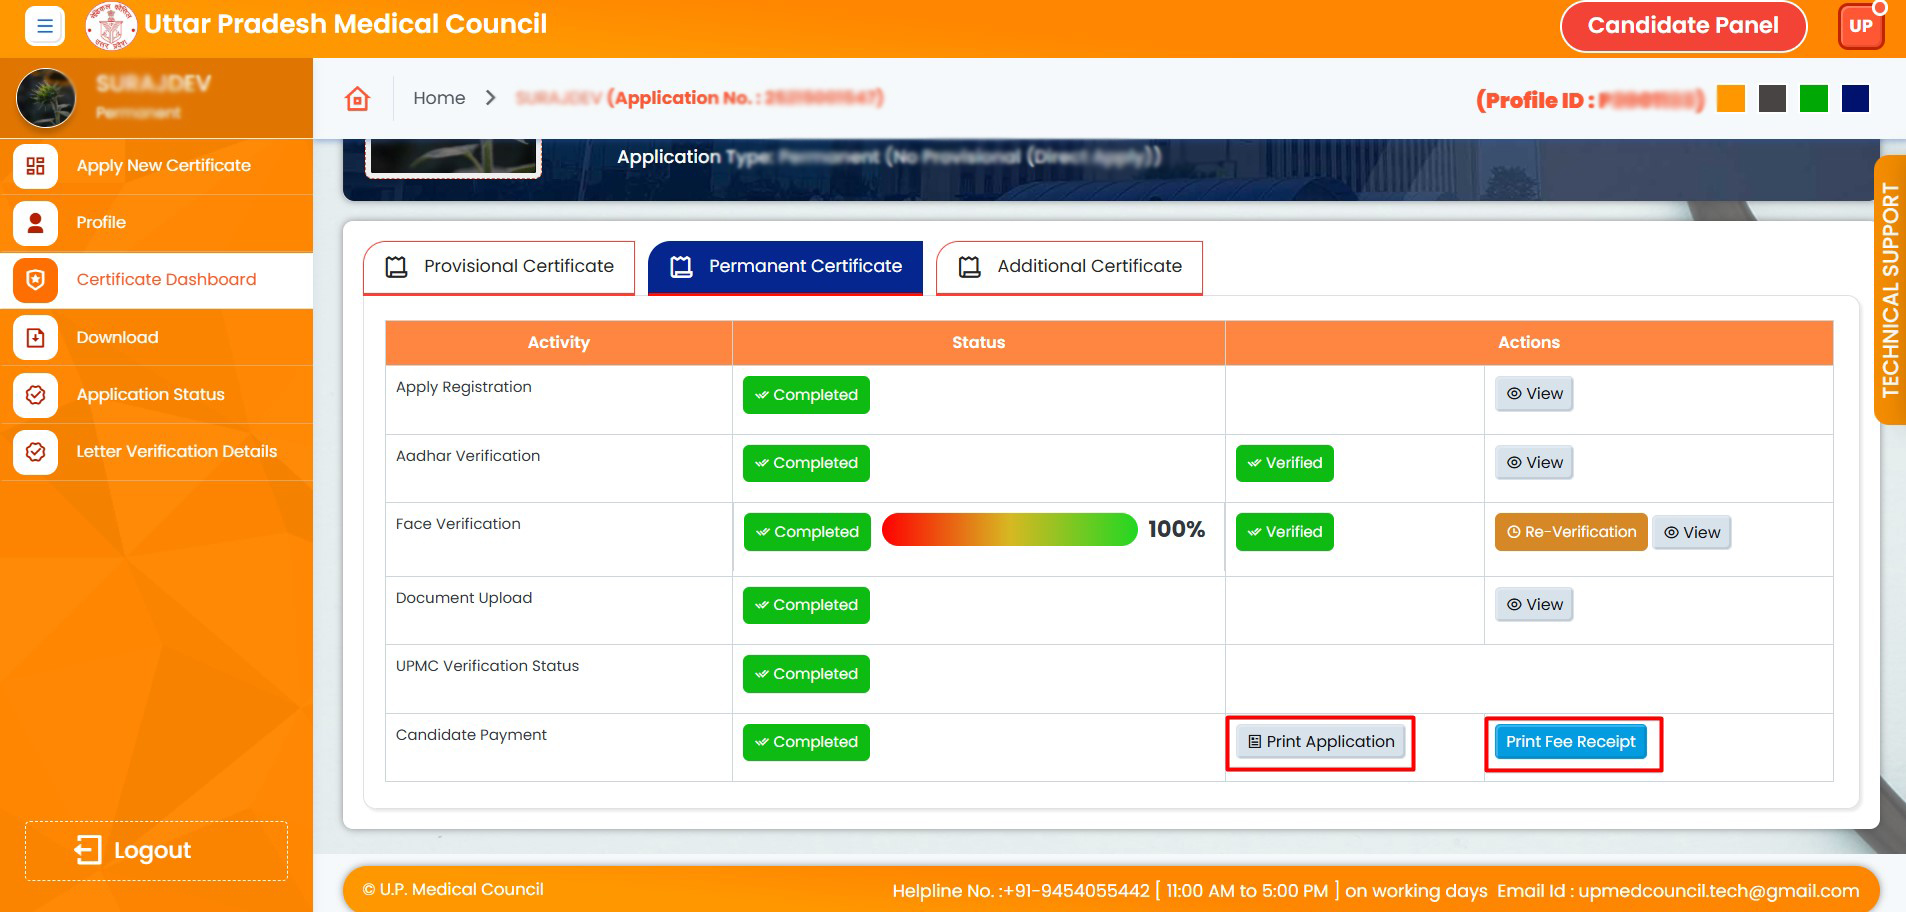
Task: Select the Permanent Certificate tab
Action: [785, 267]
